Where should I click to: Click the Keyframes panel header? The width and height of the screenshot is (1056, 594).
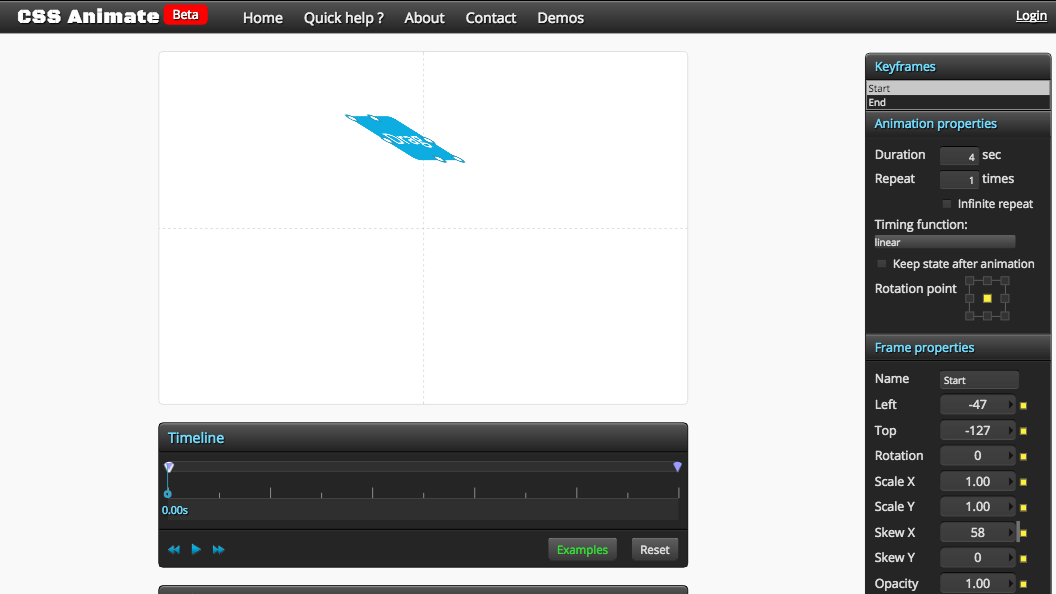958,67
